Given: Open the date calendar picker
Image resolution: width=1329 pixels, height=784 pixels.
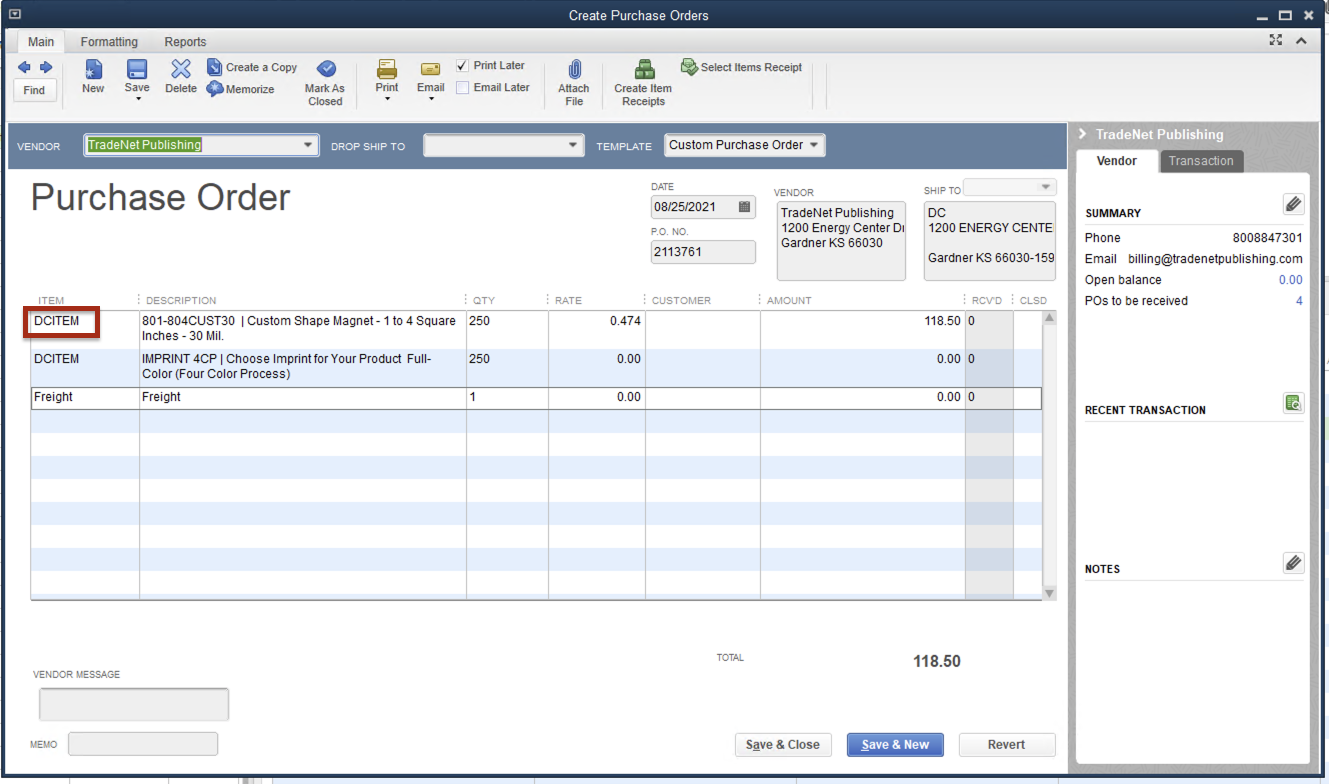Looking at the screenshot, I should click(x=744, y=207).
